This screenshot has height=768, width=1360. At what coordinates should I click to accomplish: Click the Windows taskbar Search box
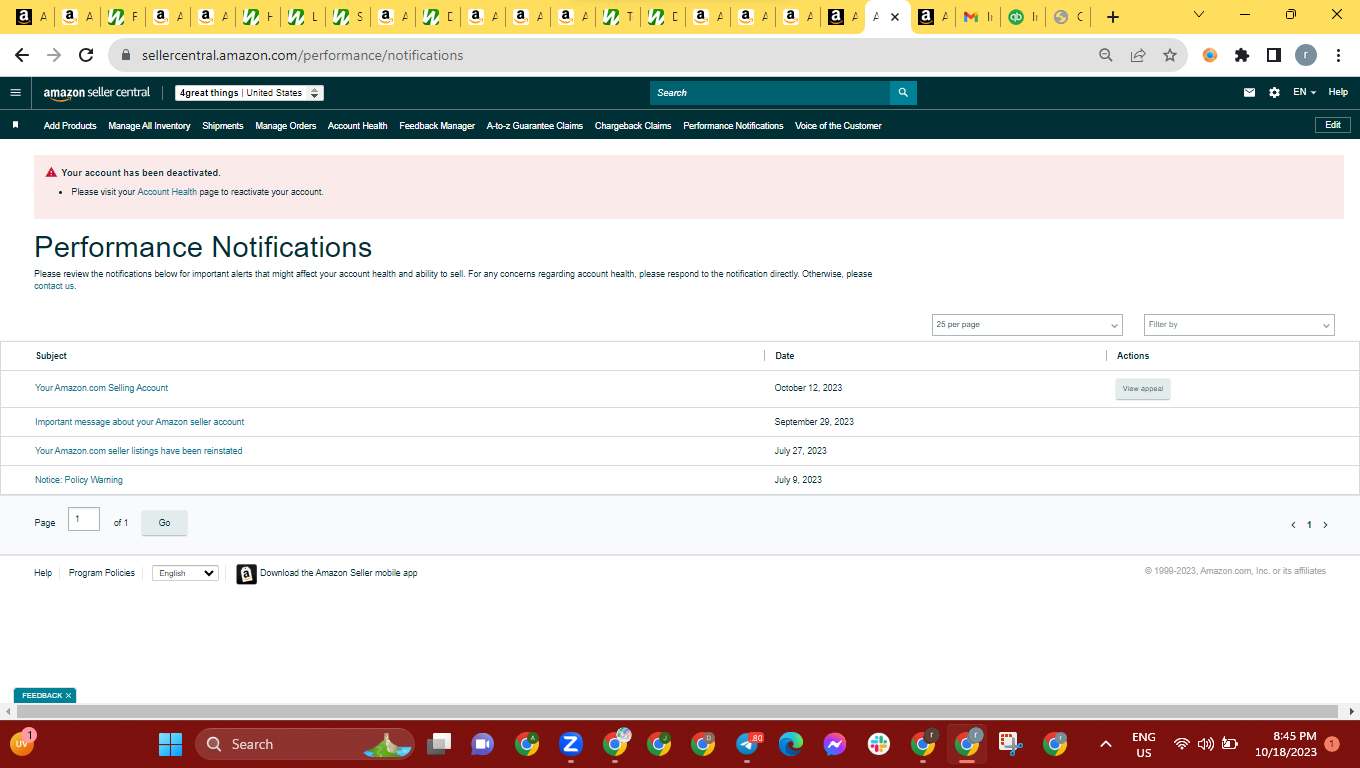click(x=305, y=744)
